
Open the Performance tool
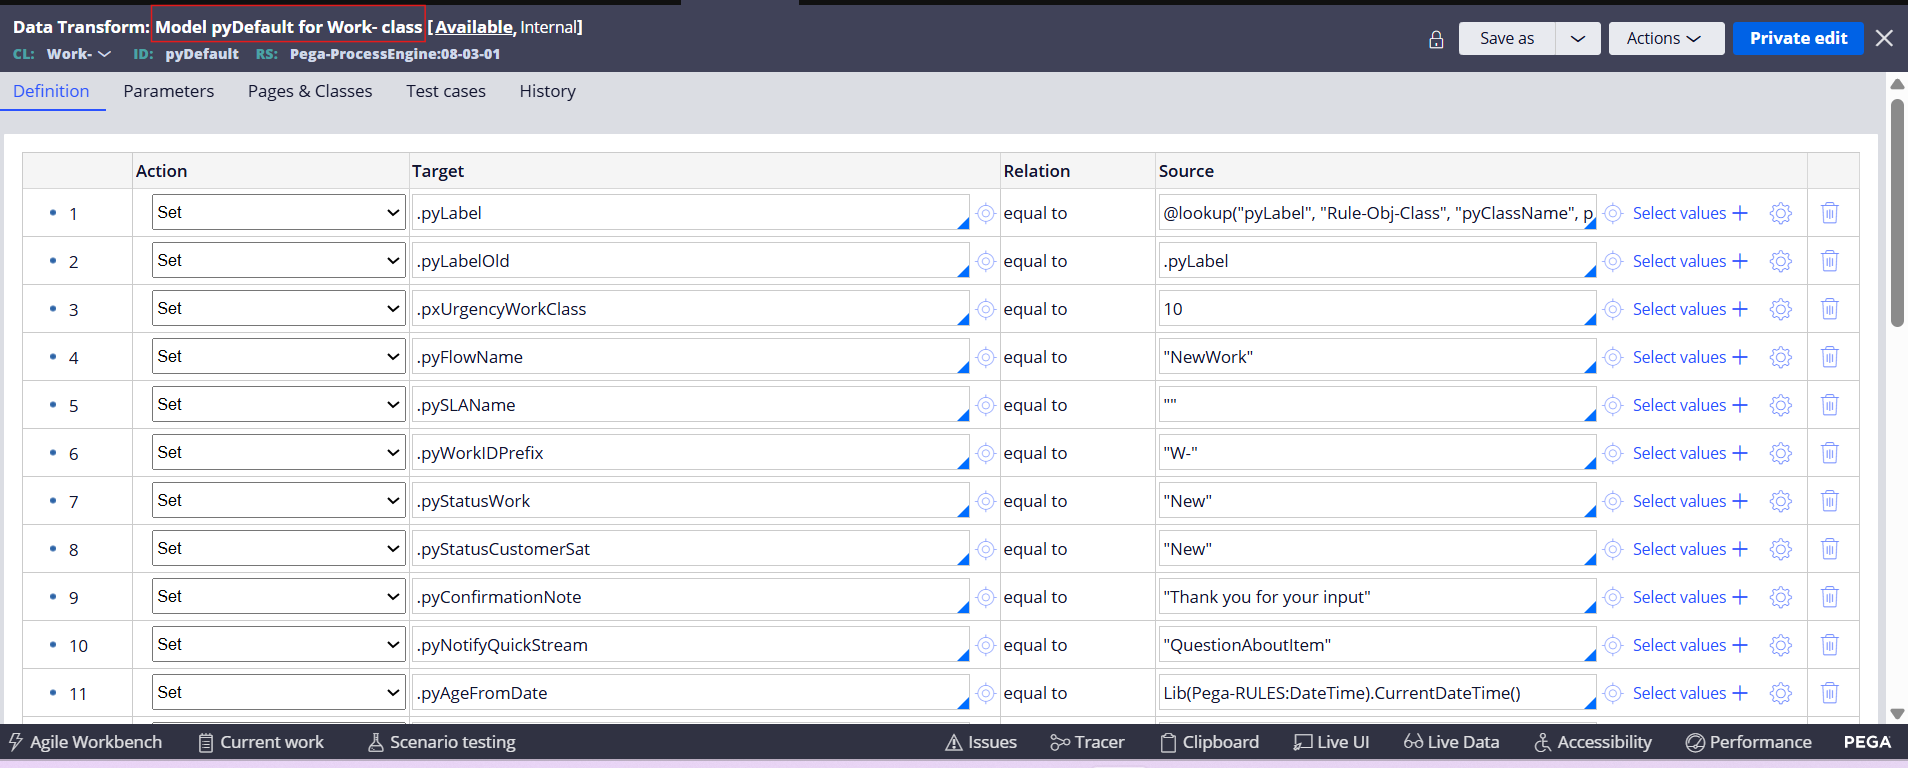(x=1748, y=742)
